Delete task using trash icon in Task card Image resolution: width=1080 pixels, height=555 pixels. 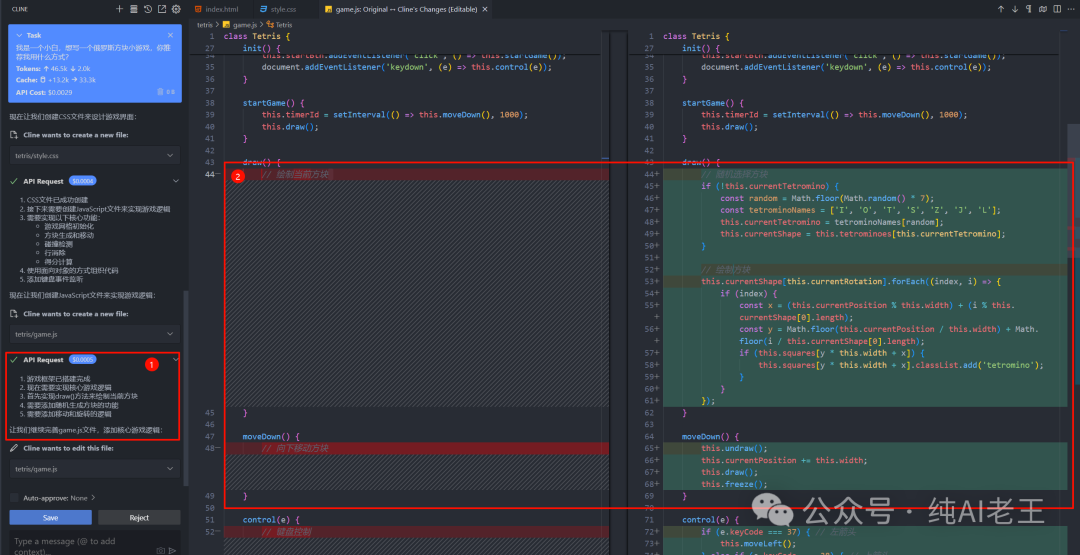point(160,91)
